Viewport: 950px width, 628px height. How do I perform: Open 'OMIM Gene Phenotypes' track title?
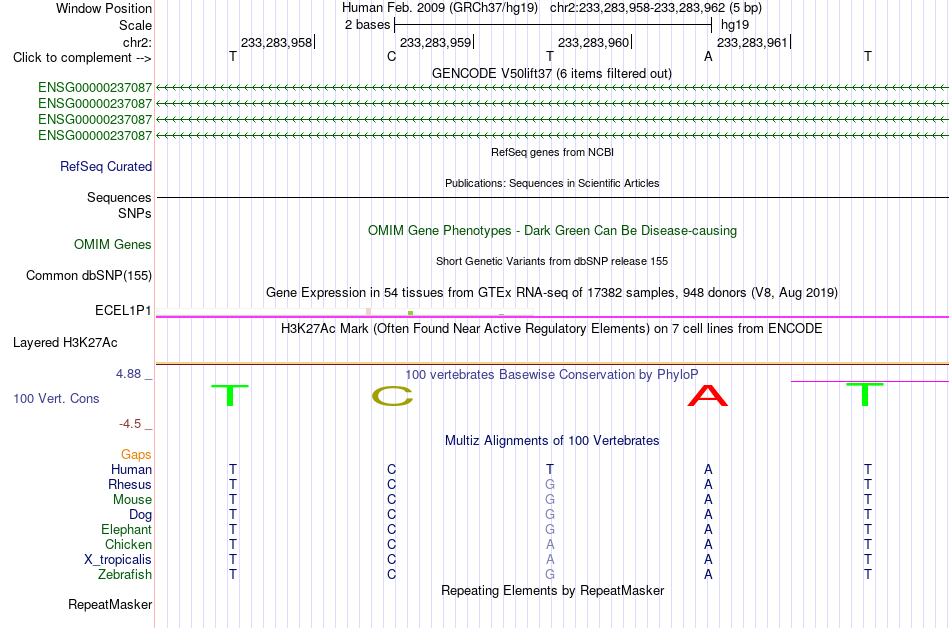point(552,231)
